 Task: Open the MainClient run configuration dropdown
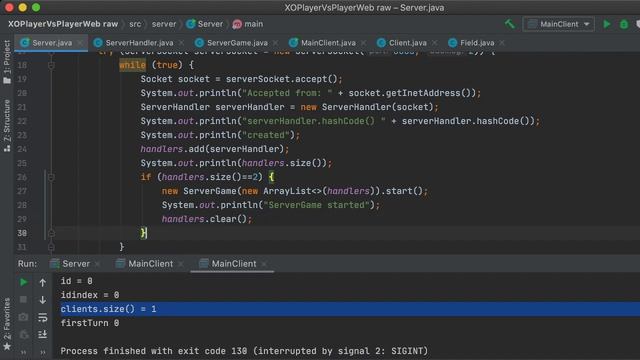[558, 24]
